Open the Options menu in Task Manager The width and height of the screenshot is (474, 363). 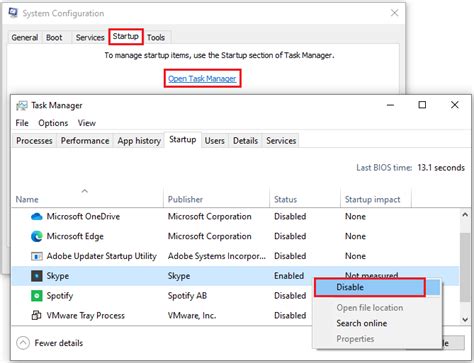[53, 123]
